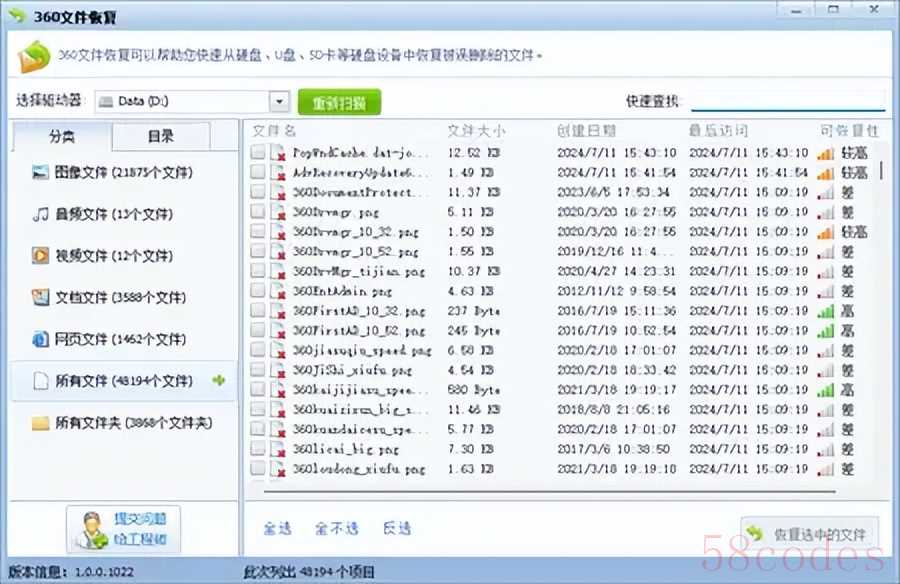Screen dimensions: 900x584
Task: Click the green 重新扫描 button
Action: click(x=339, y=102)
